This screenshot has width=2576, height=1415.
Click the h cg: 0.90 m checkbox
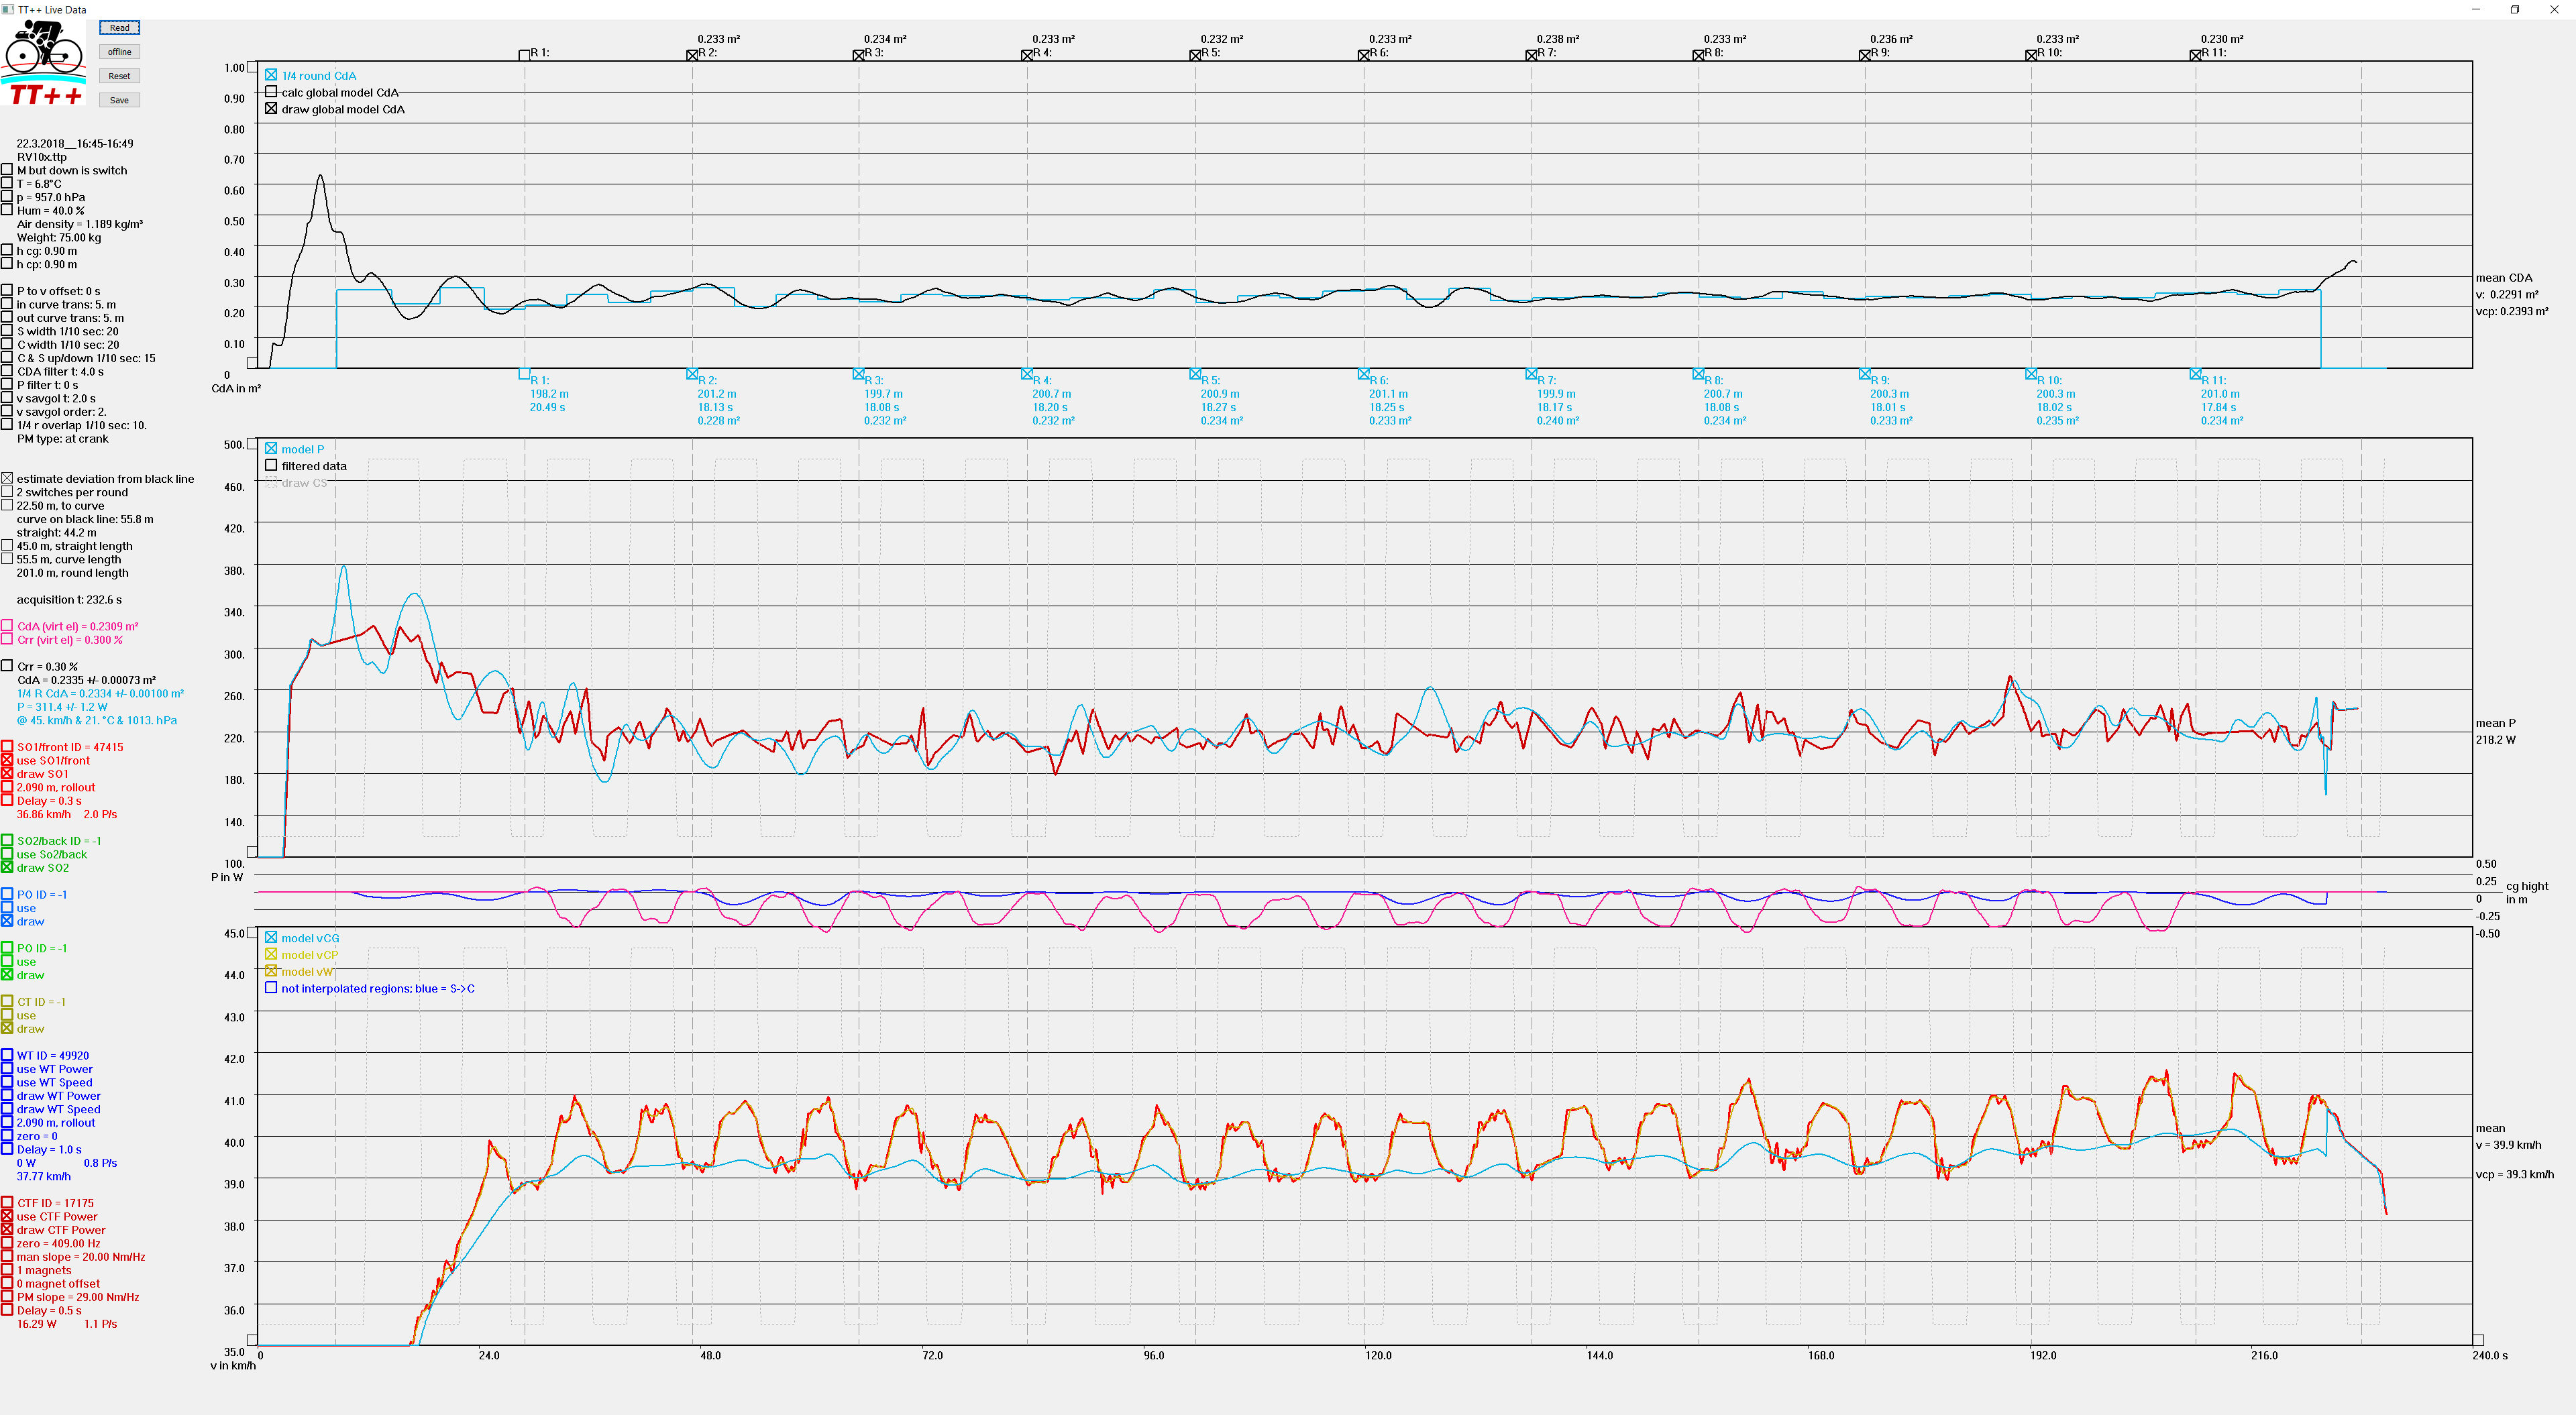click(x=7, y=251)
